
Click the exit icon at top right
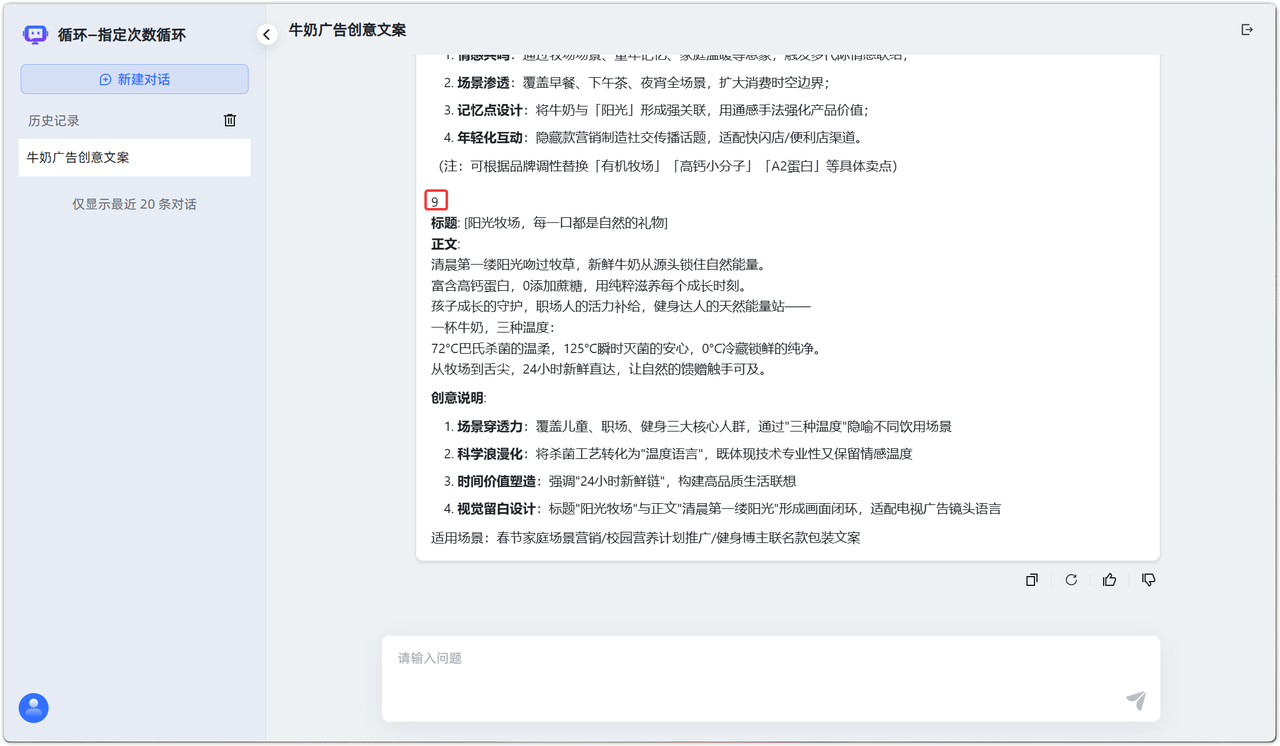[1247, 30]
